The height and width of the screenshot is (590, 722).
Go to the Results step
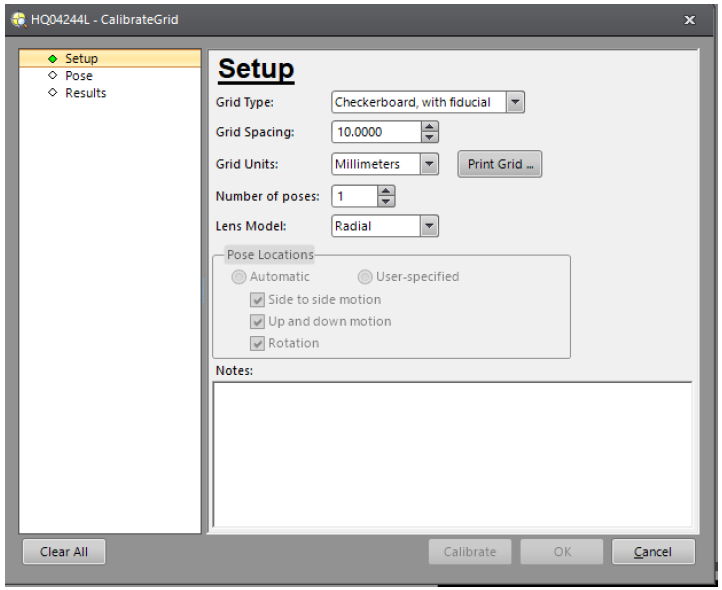[x=86, y=93]
